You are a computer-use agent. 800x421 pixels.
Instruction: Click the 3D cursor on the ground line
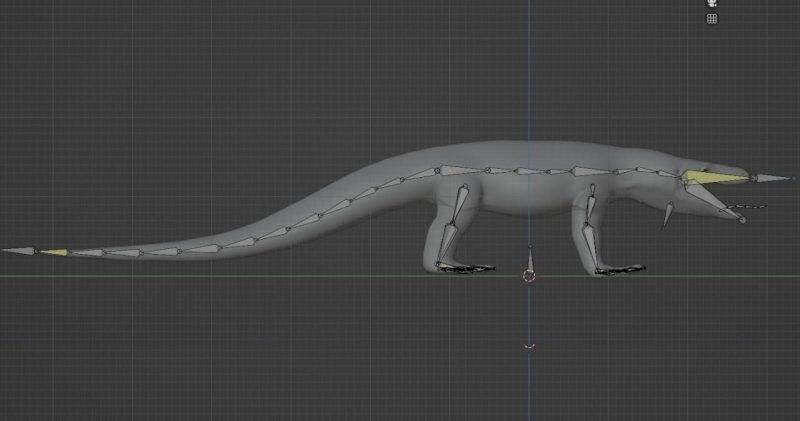click(x=530, y=276)
